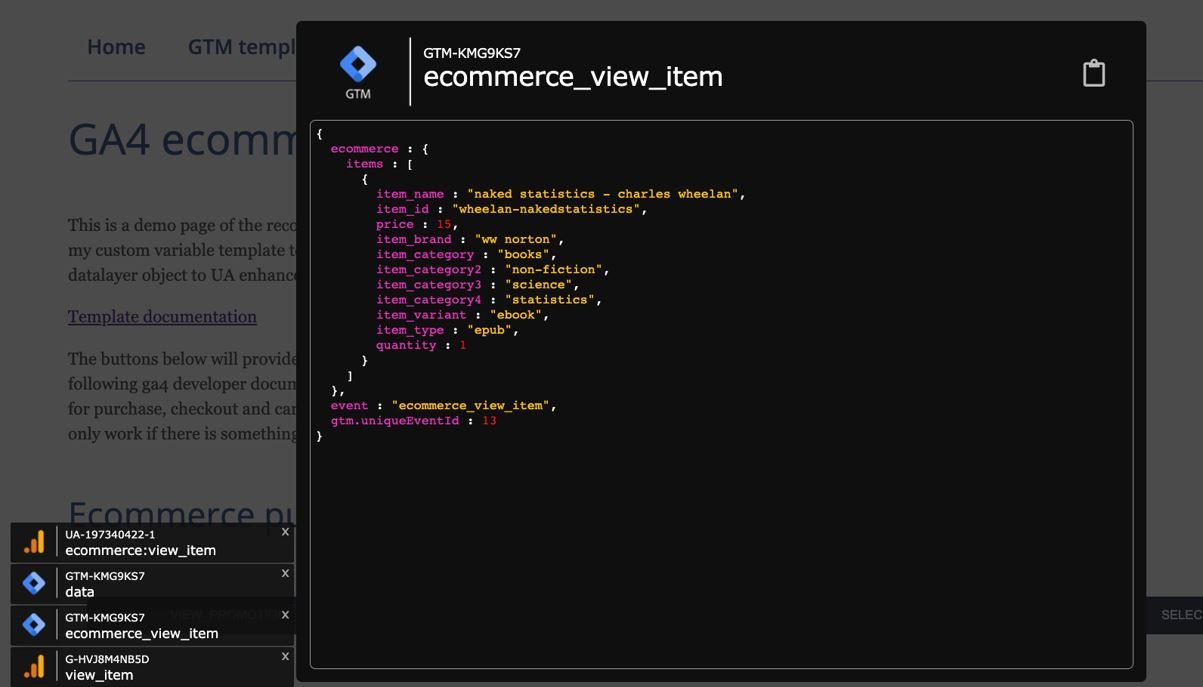
Task: Click the GTM-KMG9KS7 container ID in panel header
Action: pos(472,53)
